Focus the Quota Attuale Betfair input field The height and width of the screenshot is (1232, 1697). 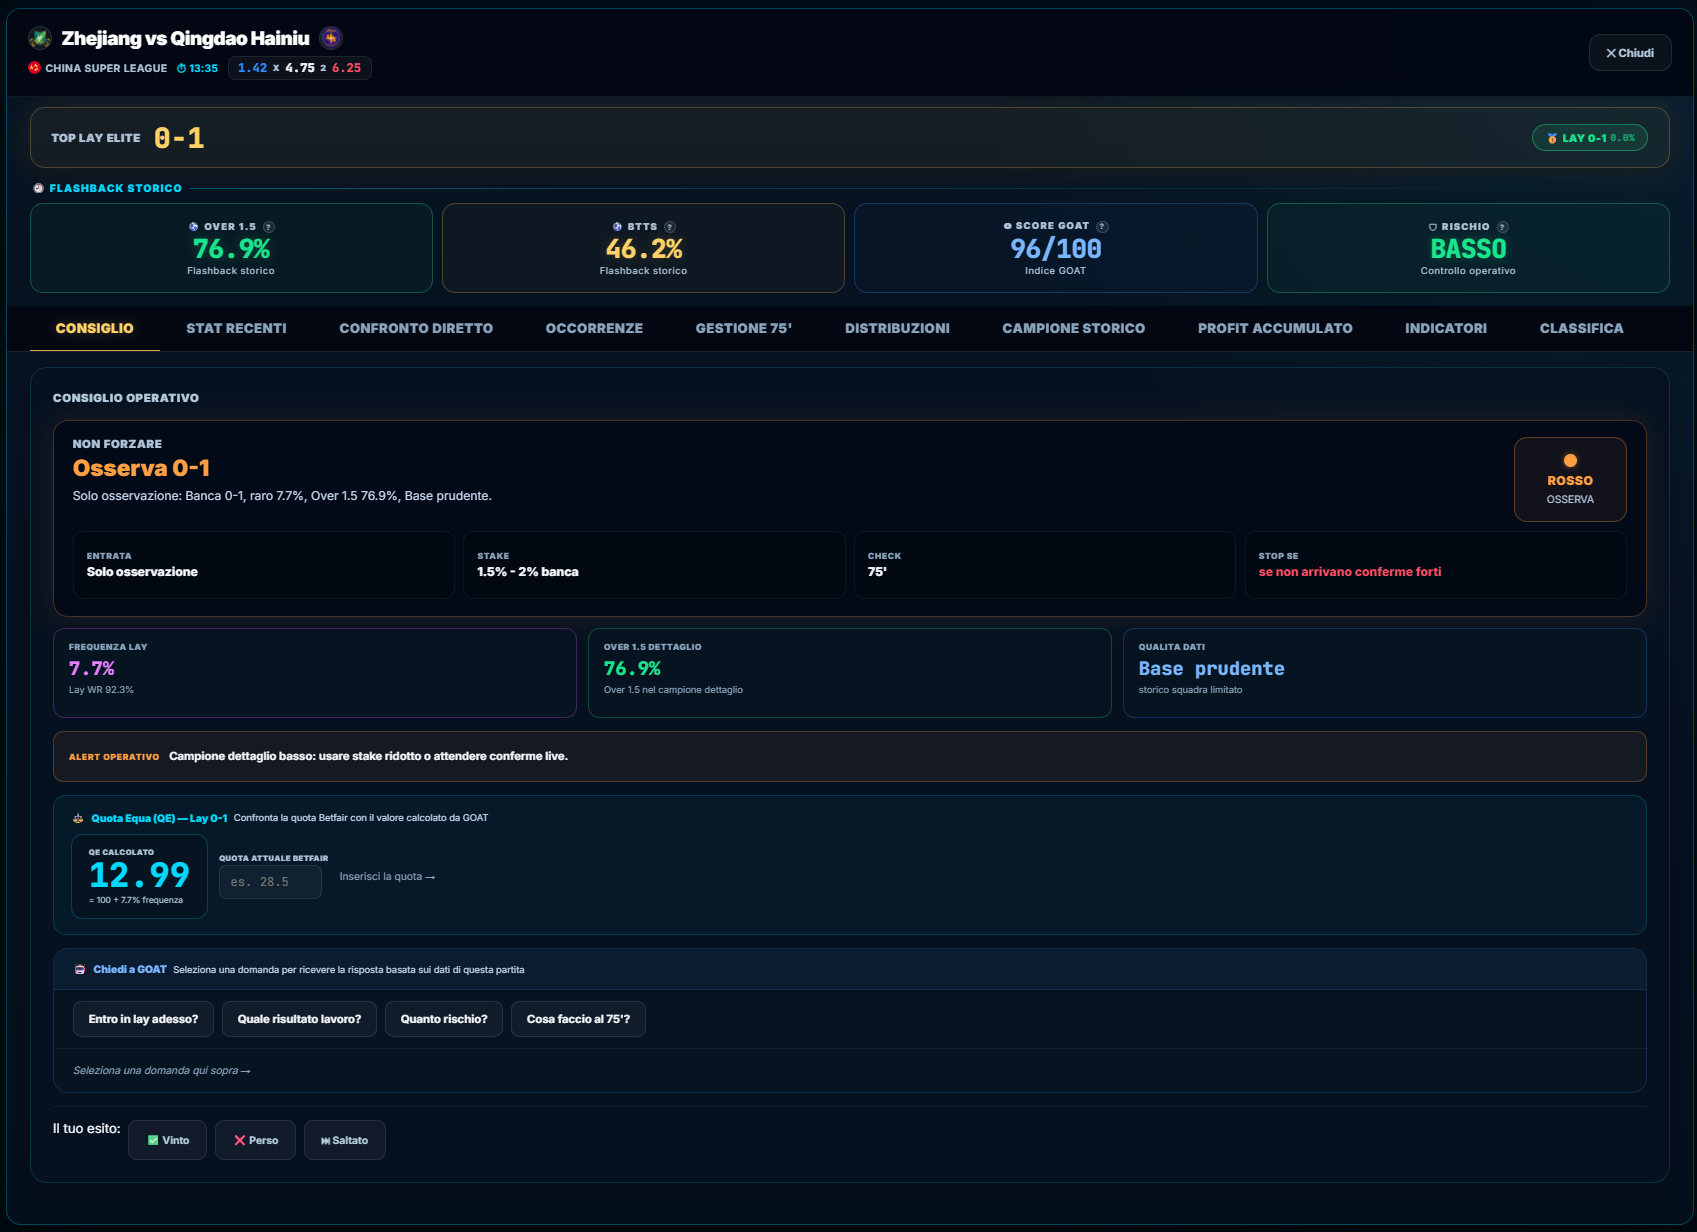(x=270, y=882)
